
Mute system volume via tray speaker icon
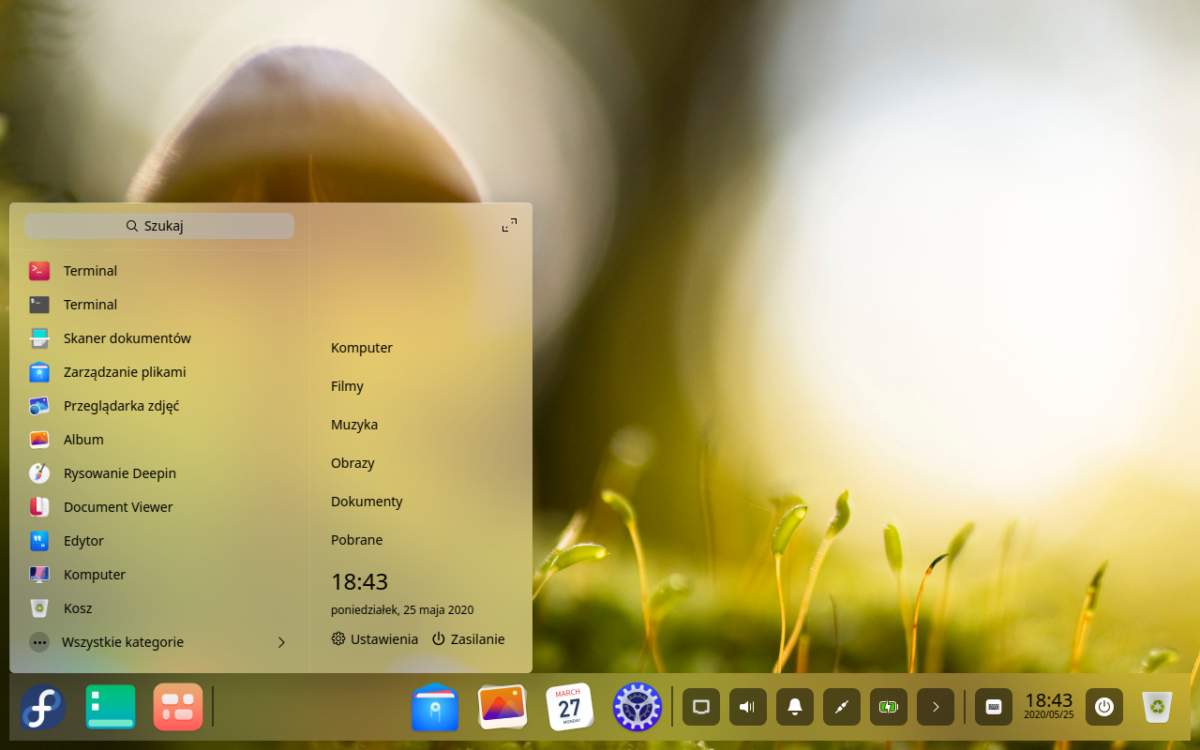(x=747, y=707)
